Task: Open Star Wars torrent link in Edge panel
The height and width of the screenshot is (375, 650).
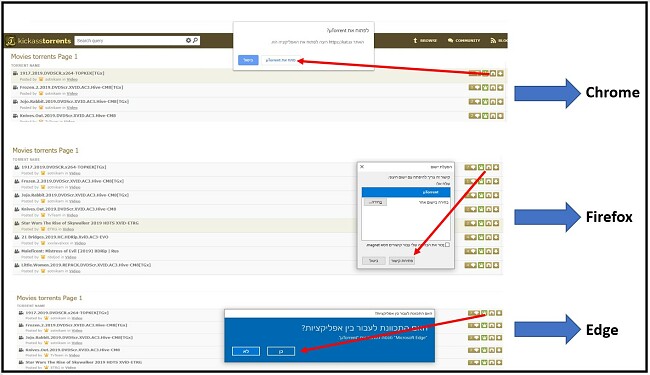Action: (83, 362)
